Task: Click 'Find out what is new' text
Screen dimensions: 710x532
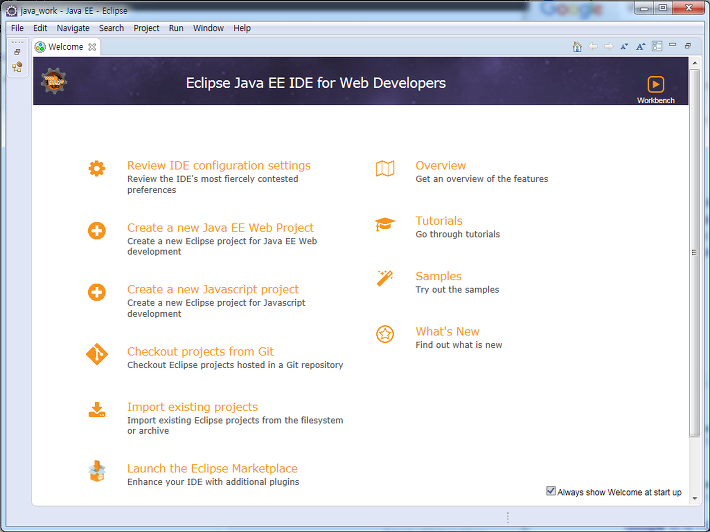Action: (x=459, y=345)
